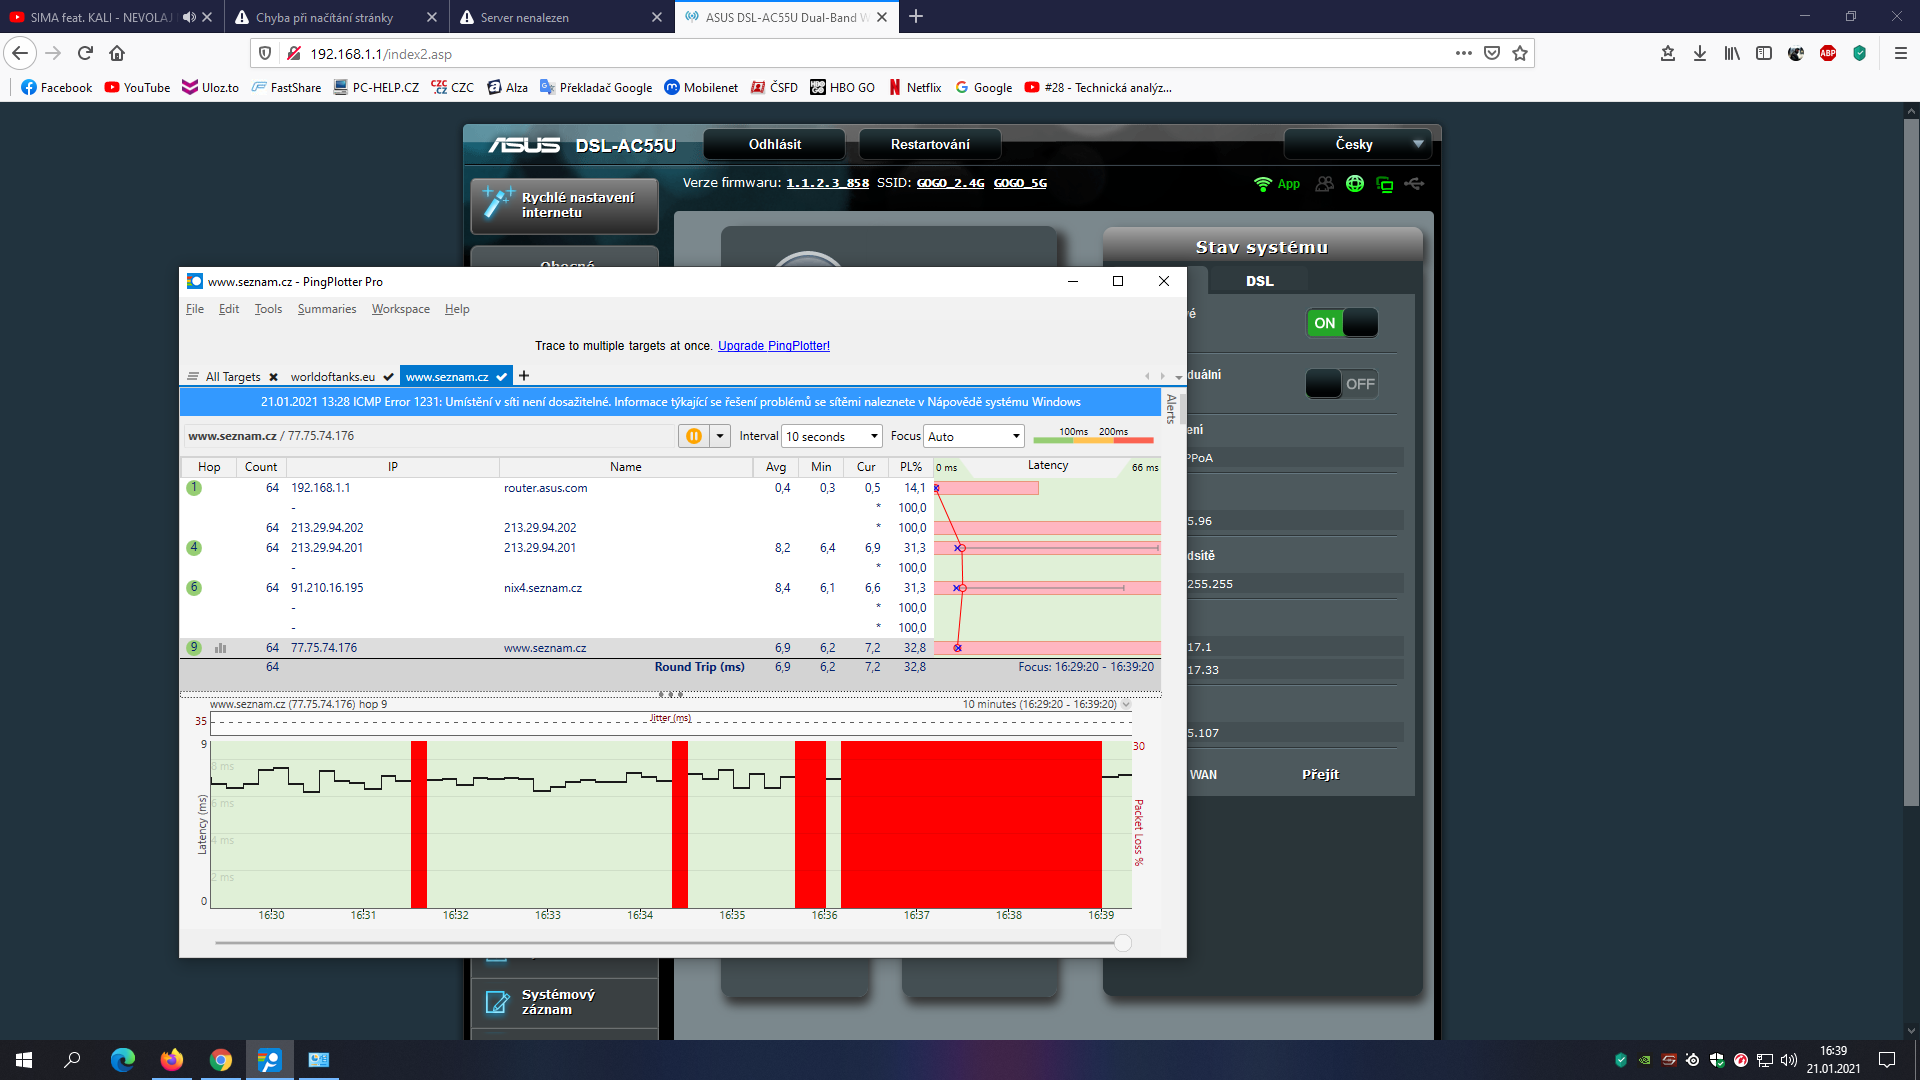1920x1080 pixels.
Task: Click the router's USB status icon
Action: [x=1414, y=184]
